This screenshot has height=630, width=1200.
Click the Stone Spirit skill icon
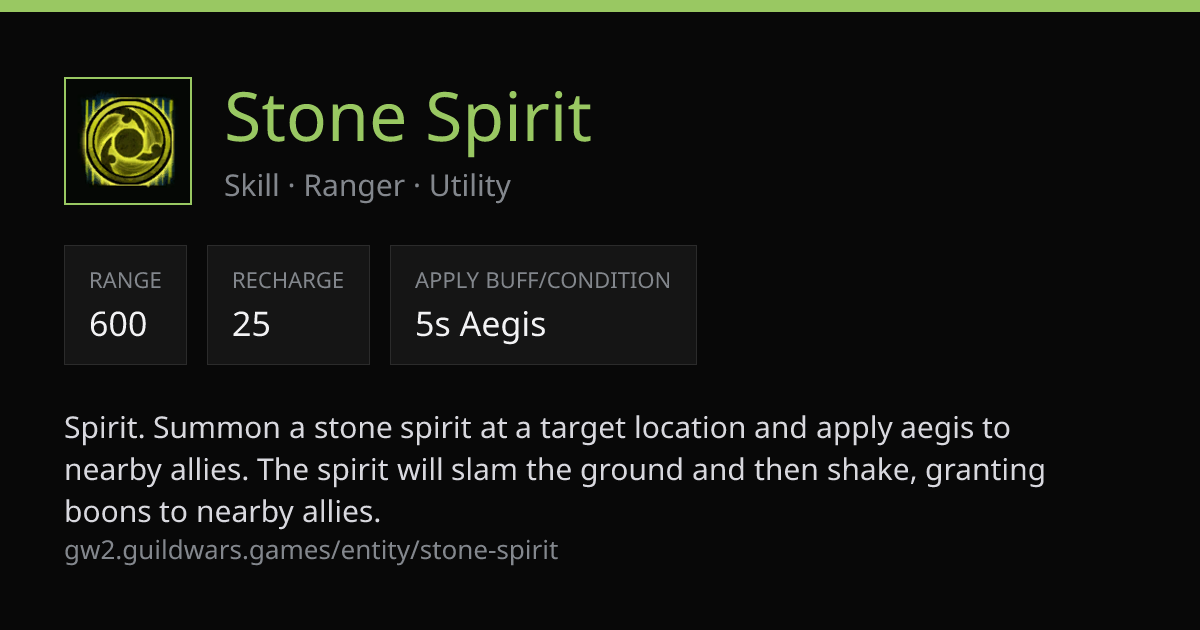click(x=128, y=141)
